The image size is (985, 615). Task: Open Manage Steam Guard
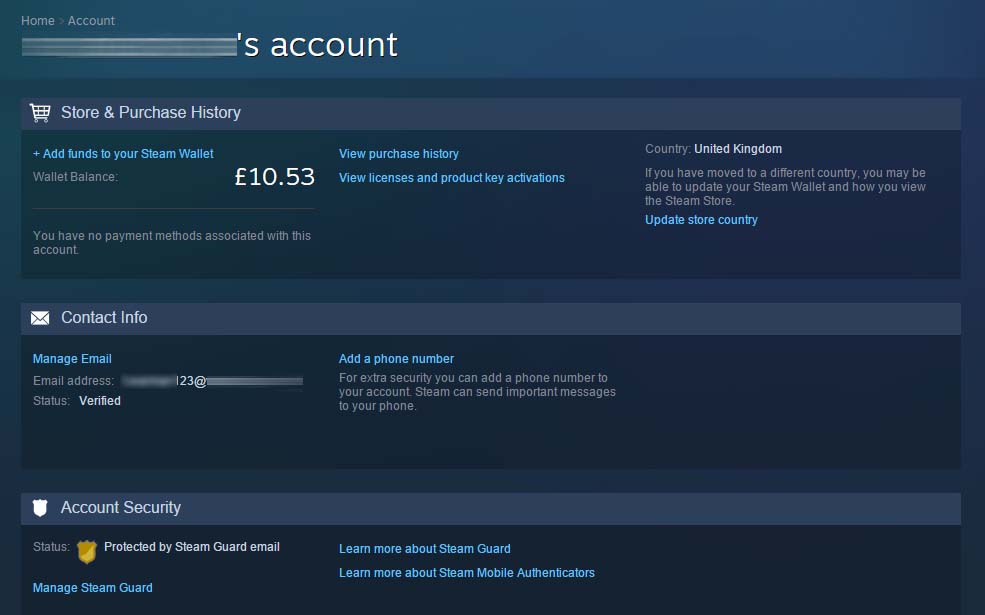tap(92, 588)
